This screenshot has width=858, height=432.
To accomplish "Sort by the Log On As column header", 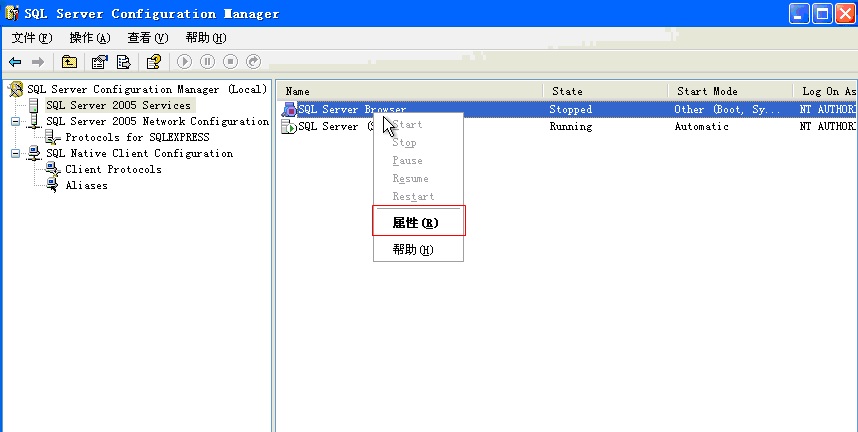I will pos(825,91).
